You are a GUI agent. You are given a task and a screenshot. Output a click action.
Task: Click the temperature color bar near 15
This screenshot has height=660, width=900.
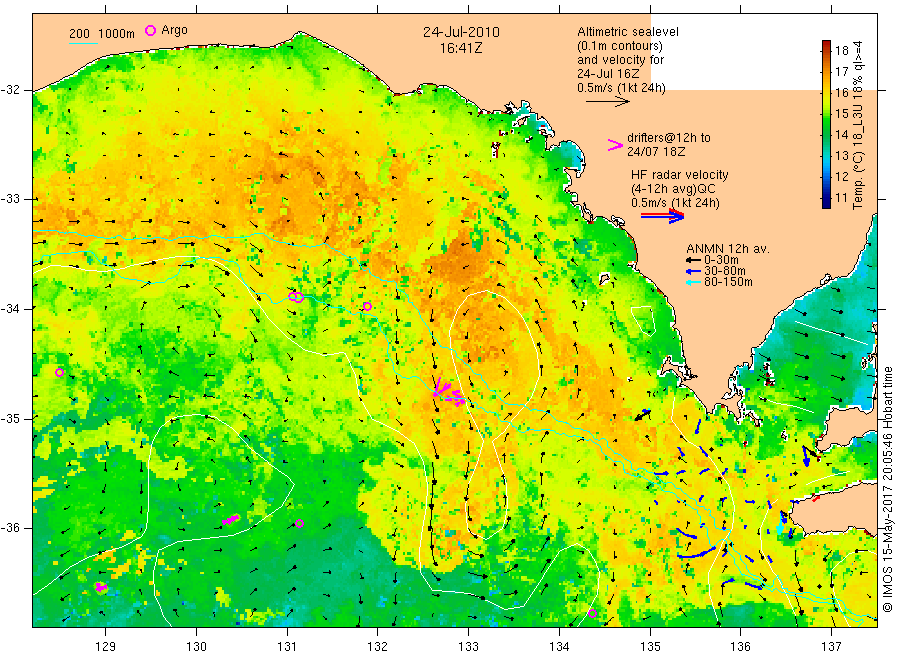pyautogui.click(x=826, y=114)
